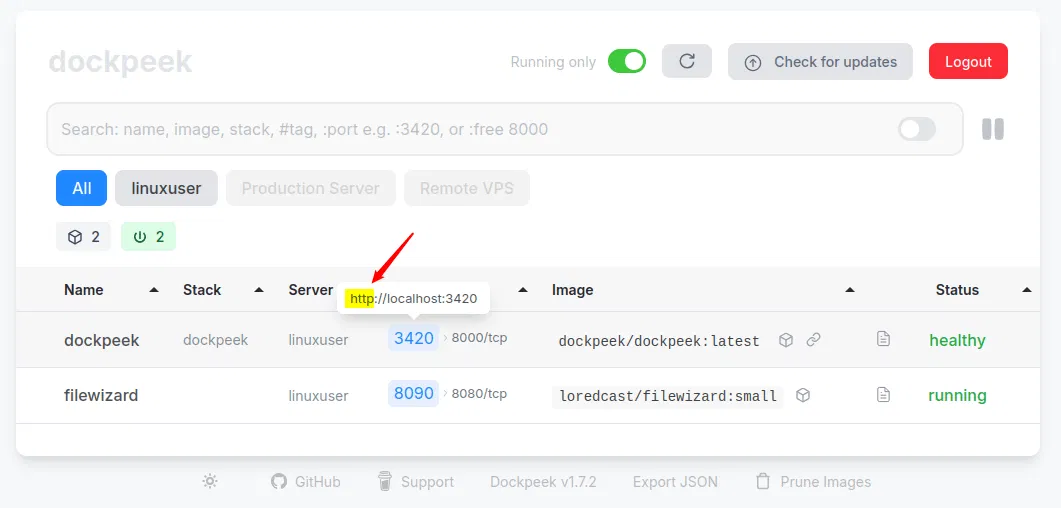This screenshot has width=1061, height=508.
Task: Click the filewizard container name
Action: (x=101, y=395)
